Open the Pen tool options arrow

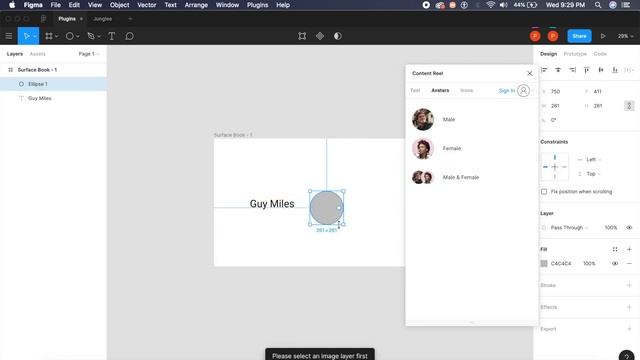click(99, 36)
